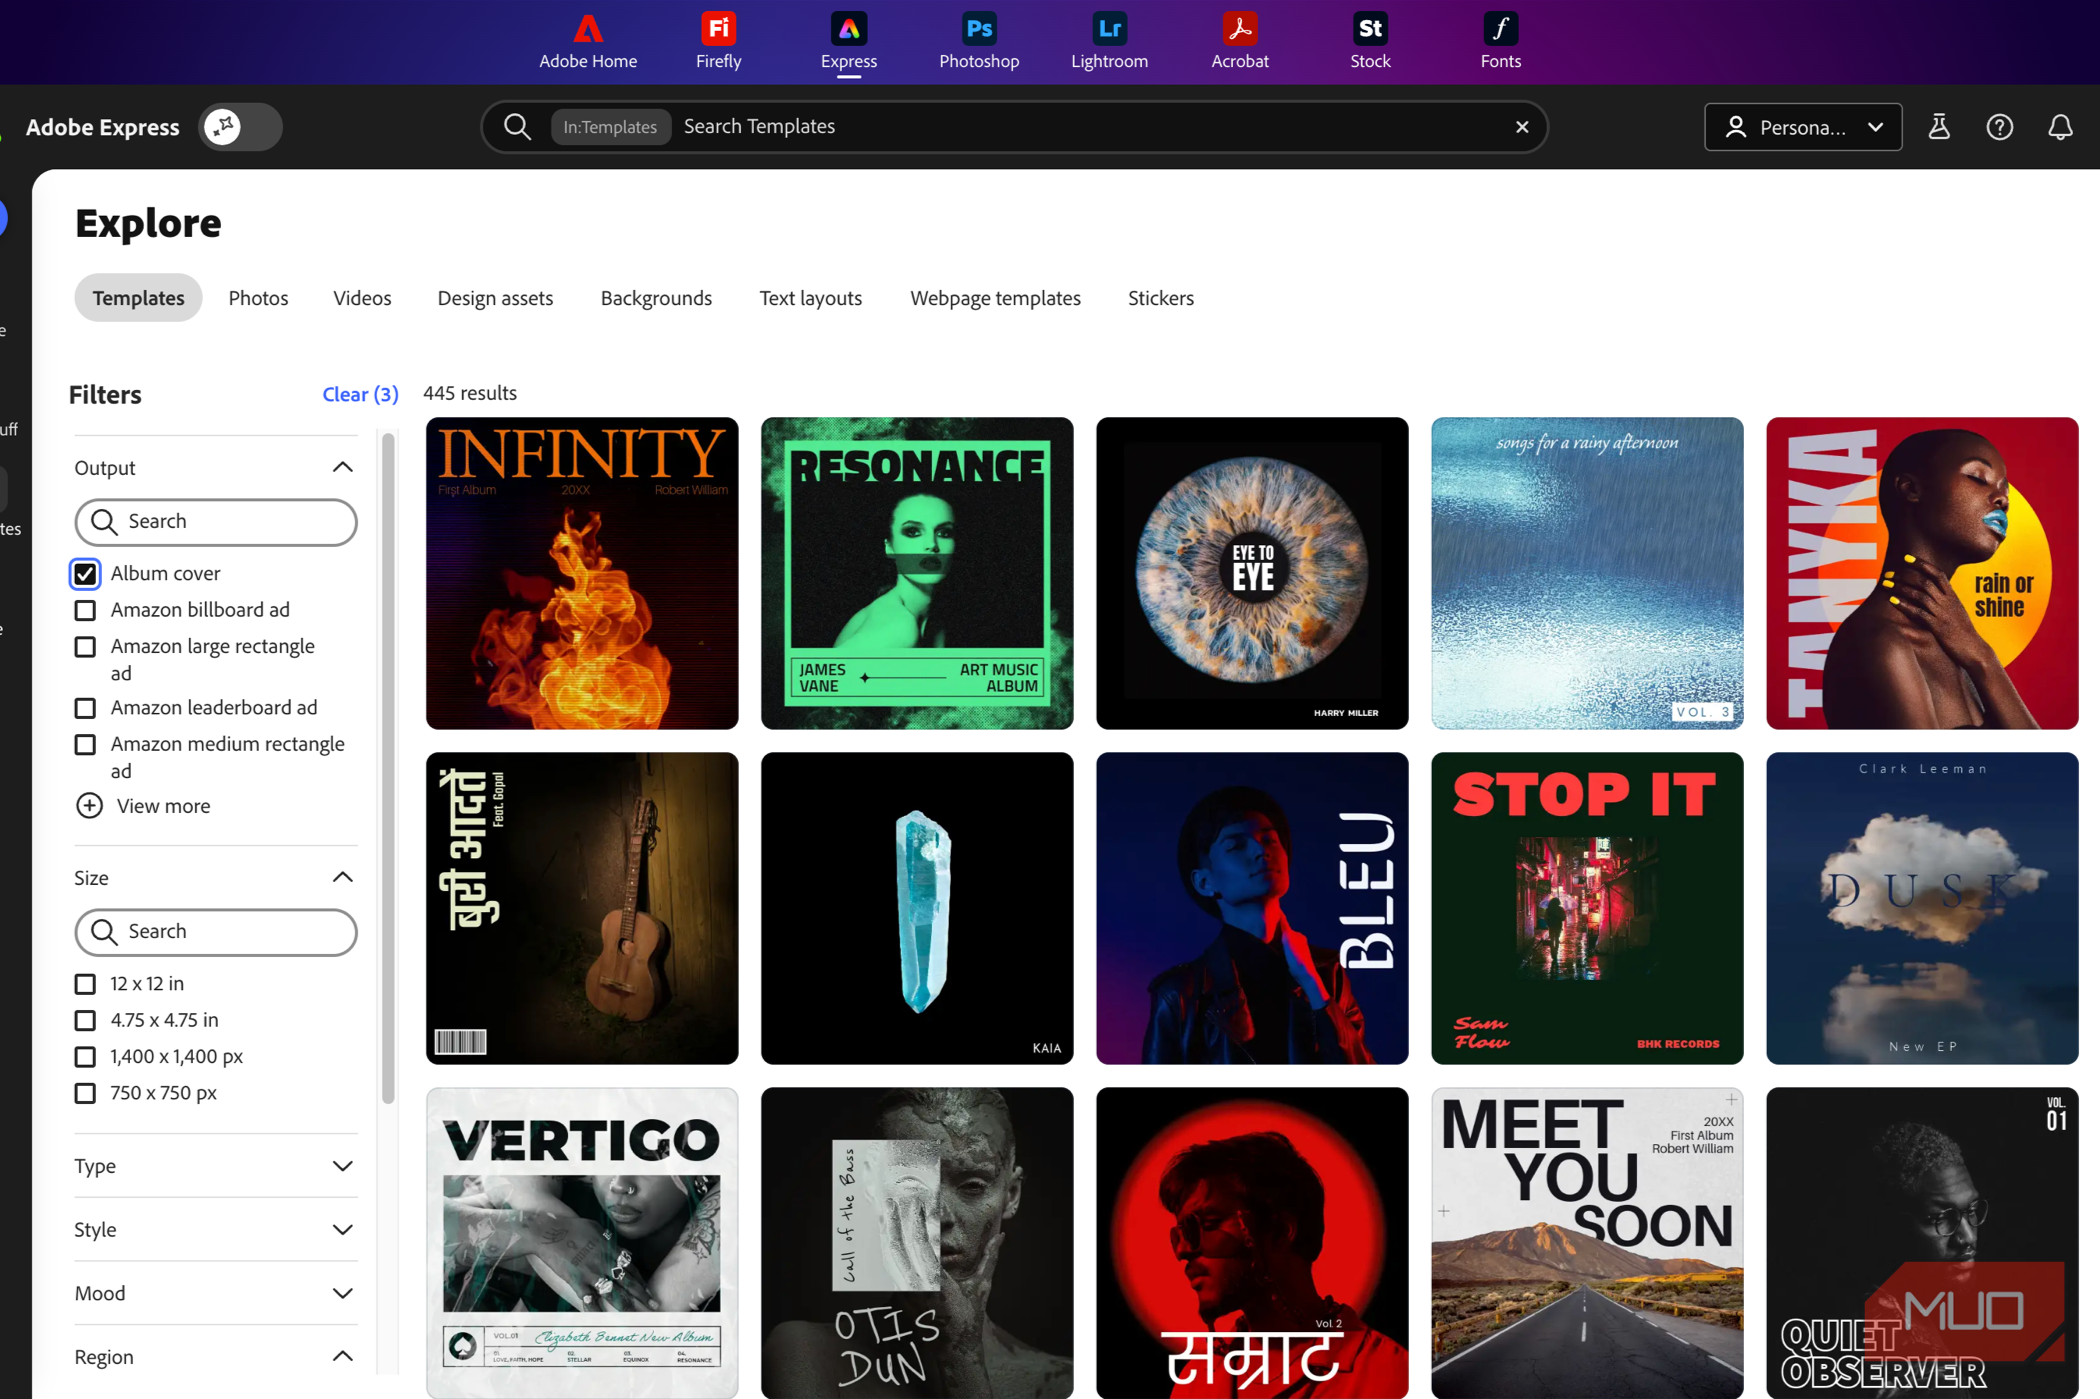Check Amazon billboard ad option
Screen dimensions: 2100x1399
85,610
